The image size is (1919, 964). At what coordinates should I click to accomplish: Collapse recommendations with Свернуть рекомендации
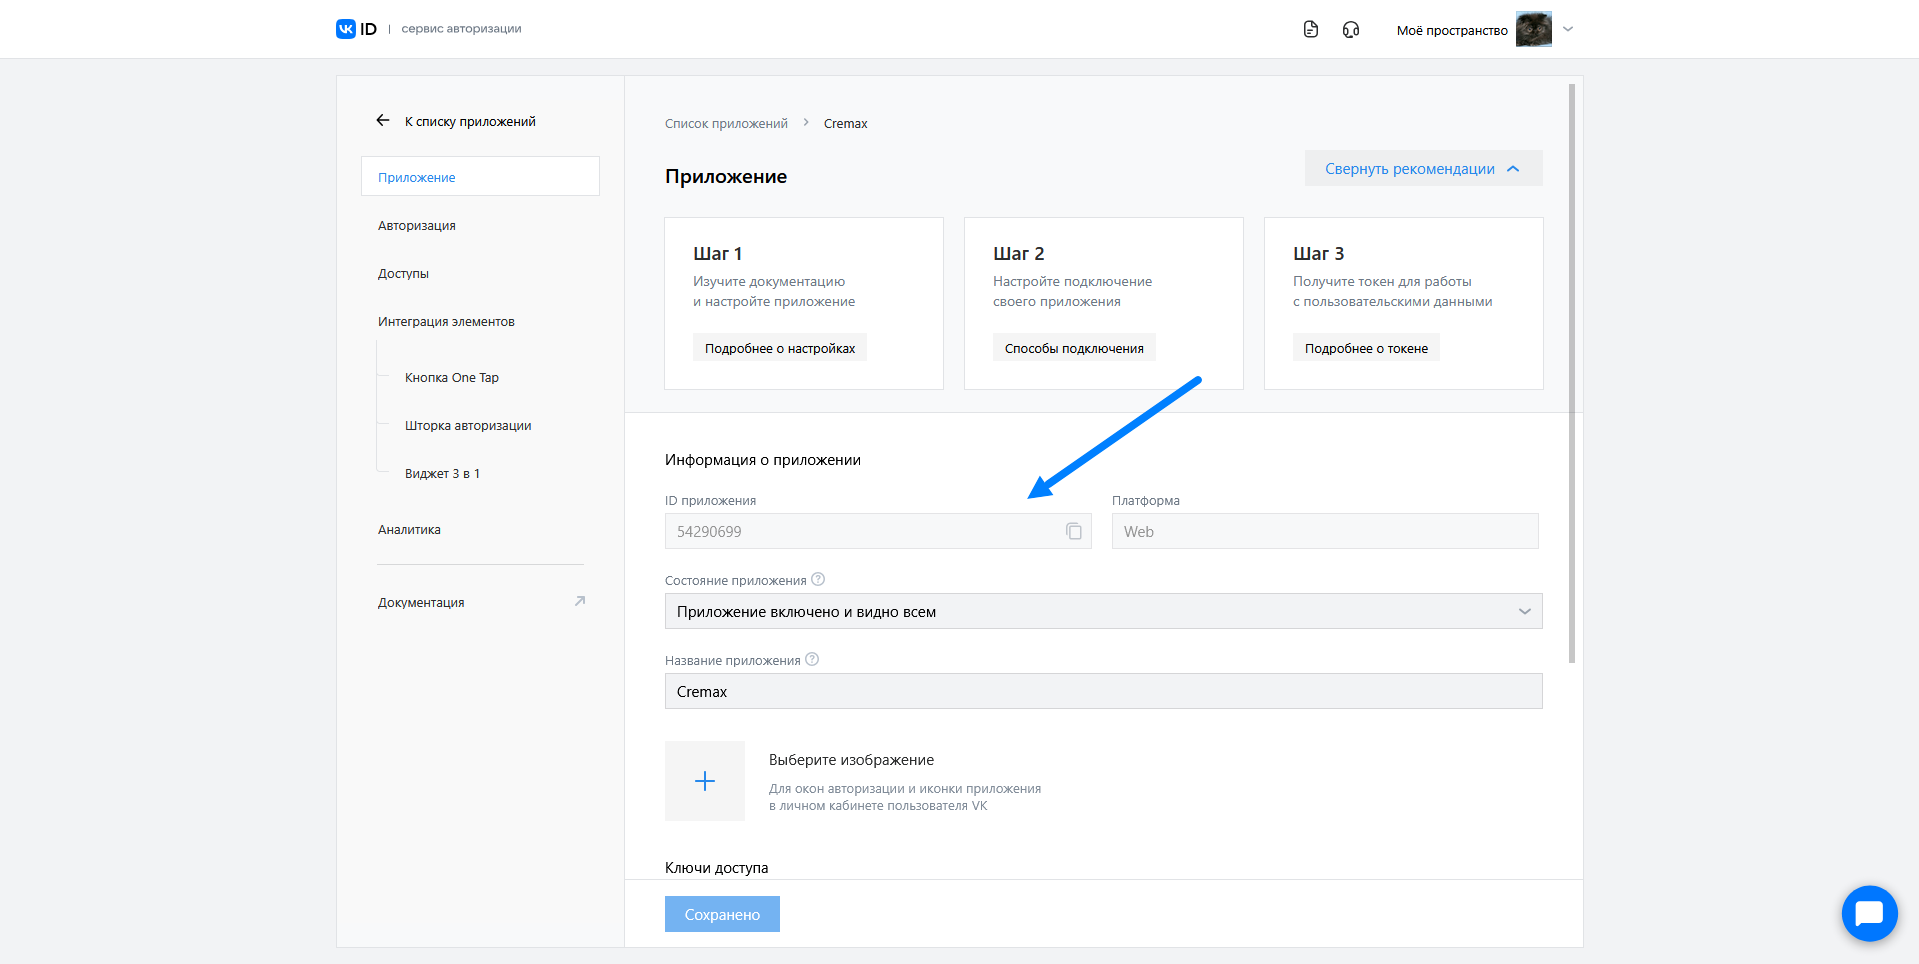point(1422,169)
